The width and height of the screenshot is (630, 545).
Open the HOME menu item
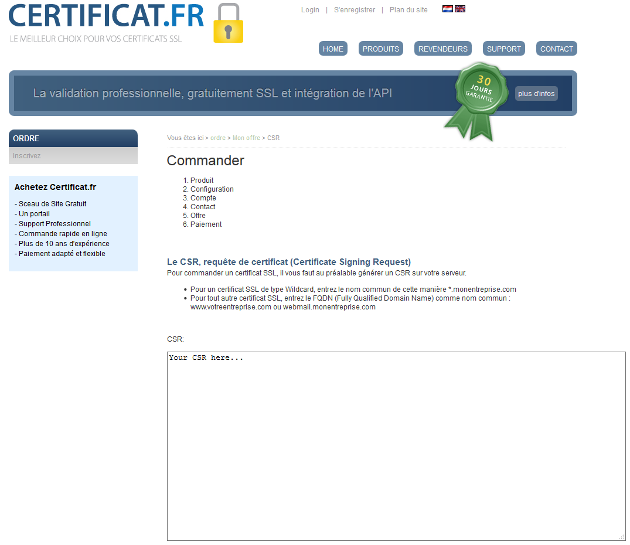click(x=333, y=49)
